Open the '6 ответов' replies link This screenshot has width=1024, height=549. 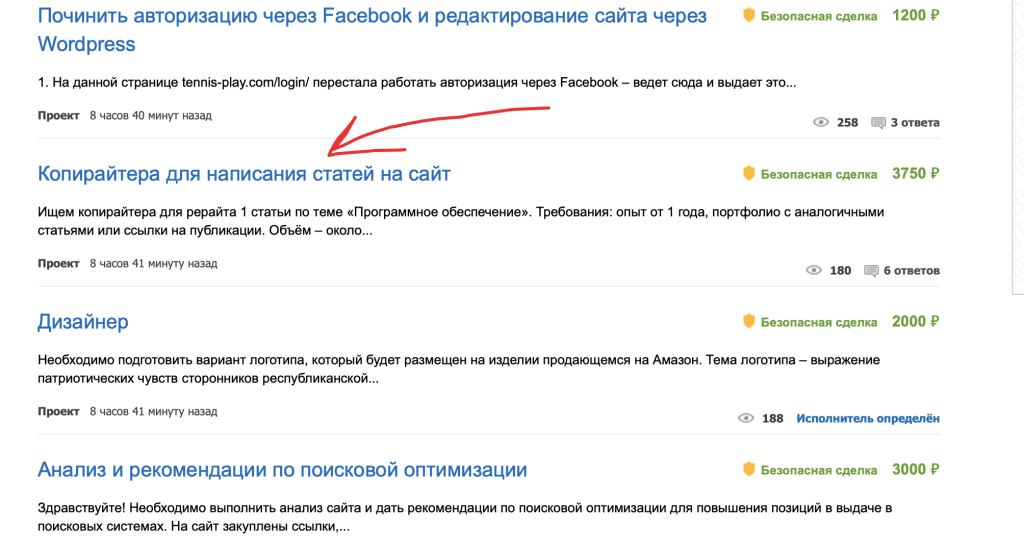[911, 271]
